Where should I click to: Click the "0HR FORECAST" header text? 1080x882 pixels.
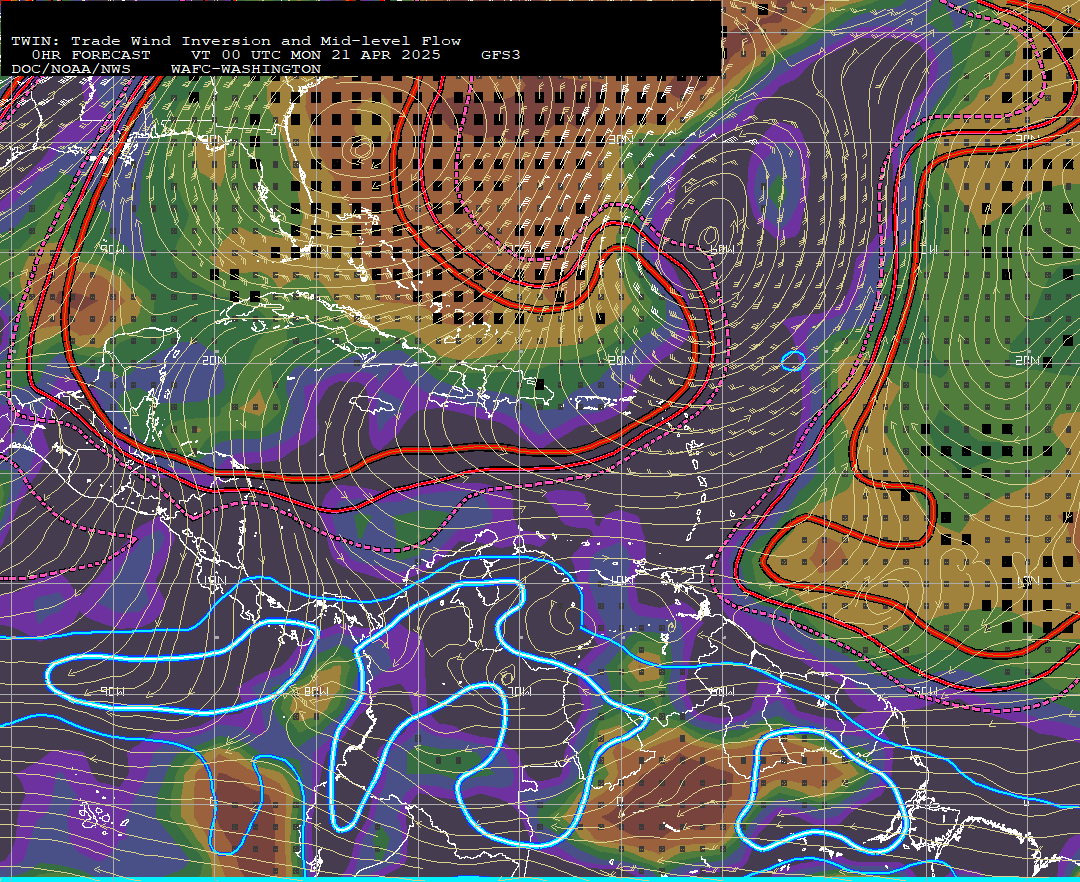point(91,55)
